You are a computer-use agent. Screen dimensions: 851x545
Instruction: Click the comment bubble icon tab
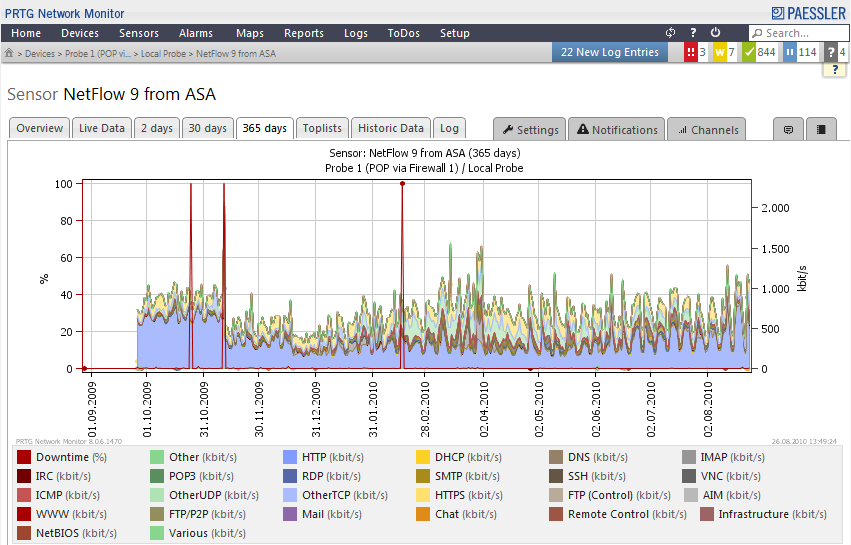[789, 130]
